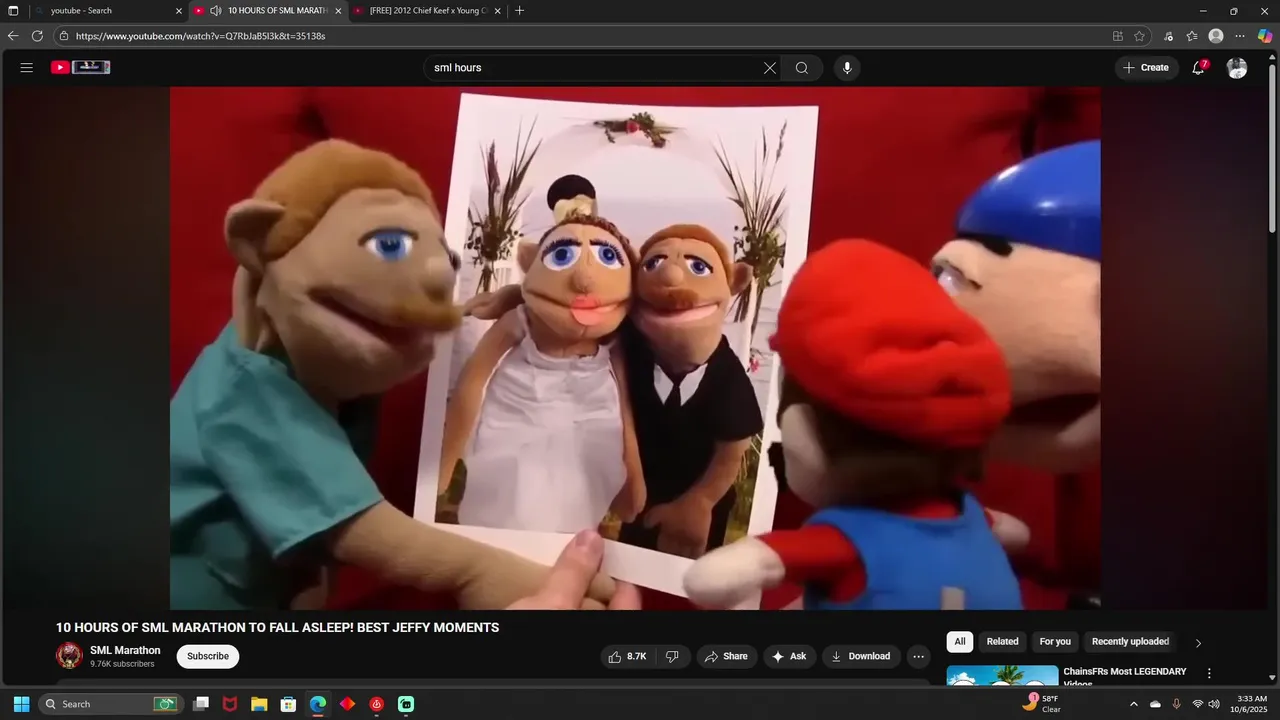Close the 'youtube - Search' tab

tap(179, 11)
